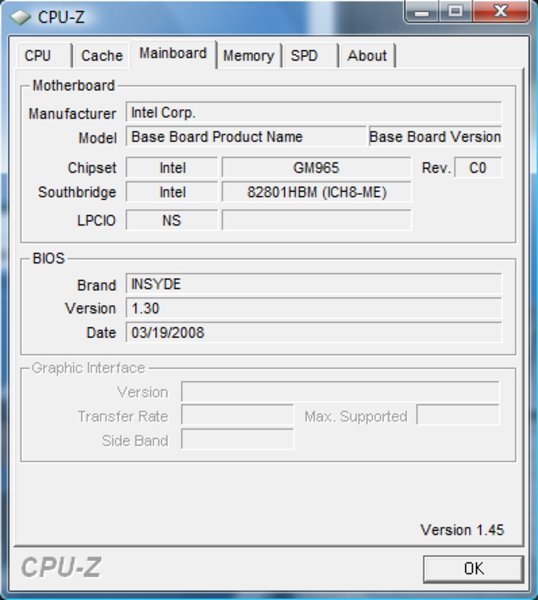Image resolution: width=538 pixels, height=600 pixels.
Task: Click the BIOS Brand INSYDE field
Action: [314, 284]
